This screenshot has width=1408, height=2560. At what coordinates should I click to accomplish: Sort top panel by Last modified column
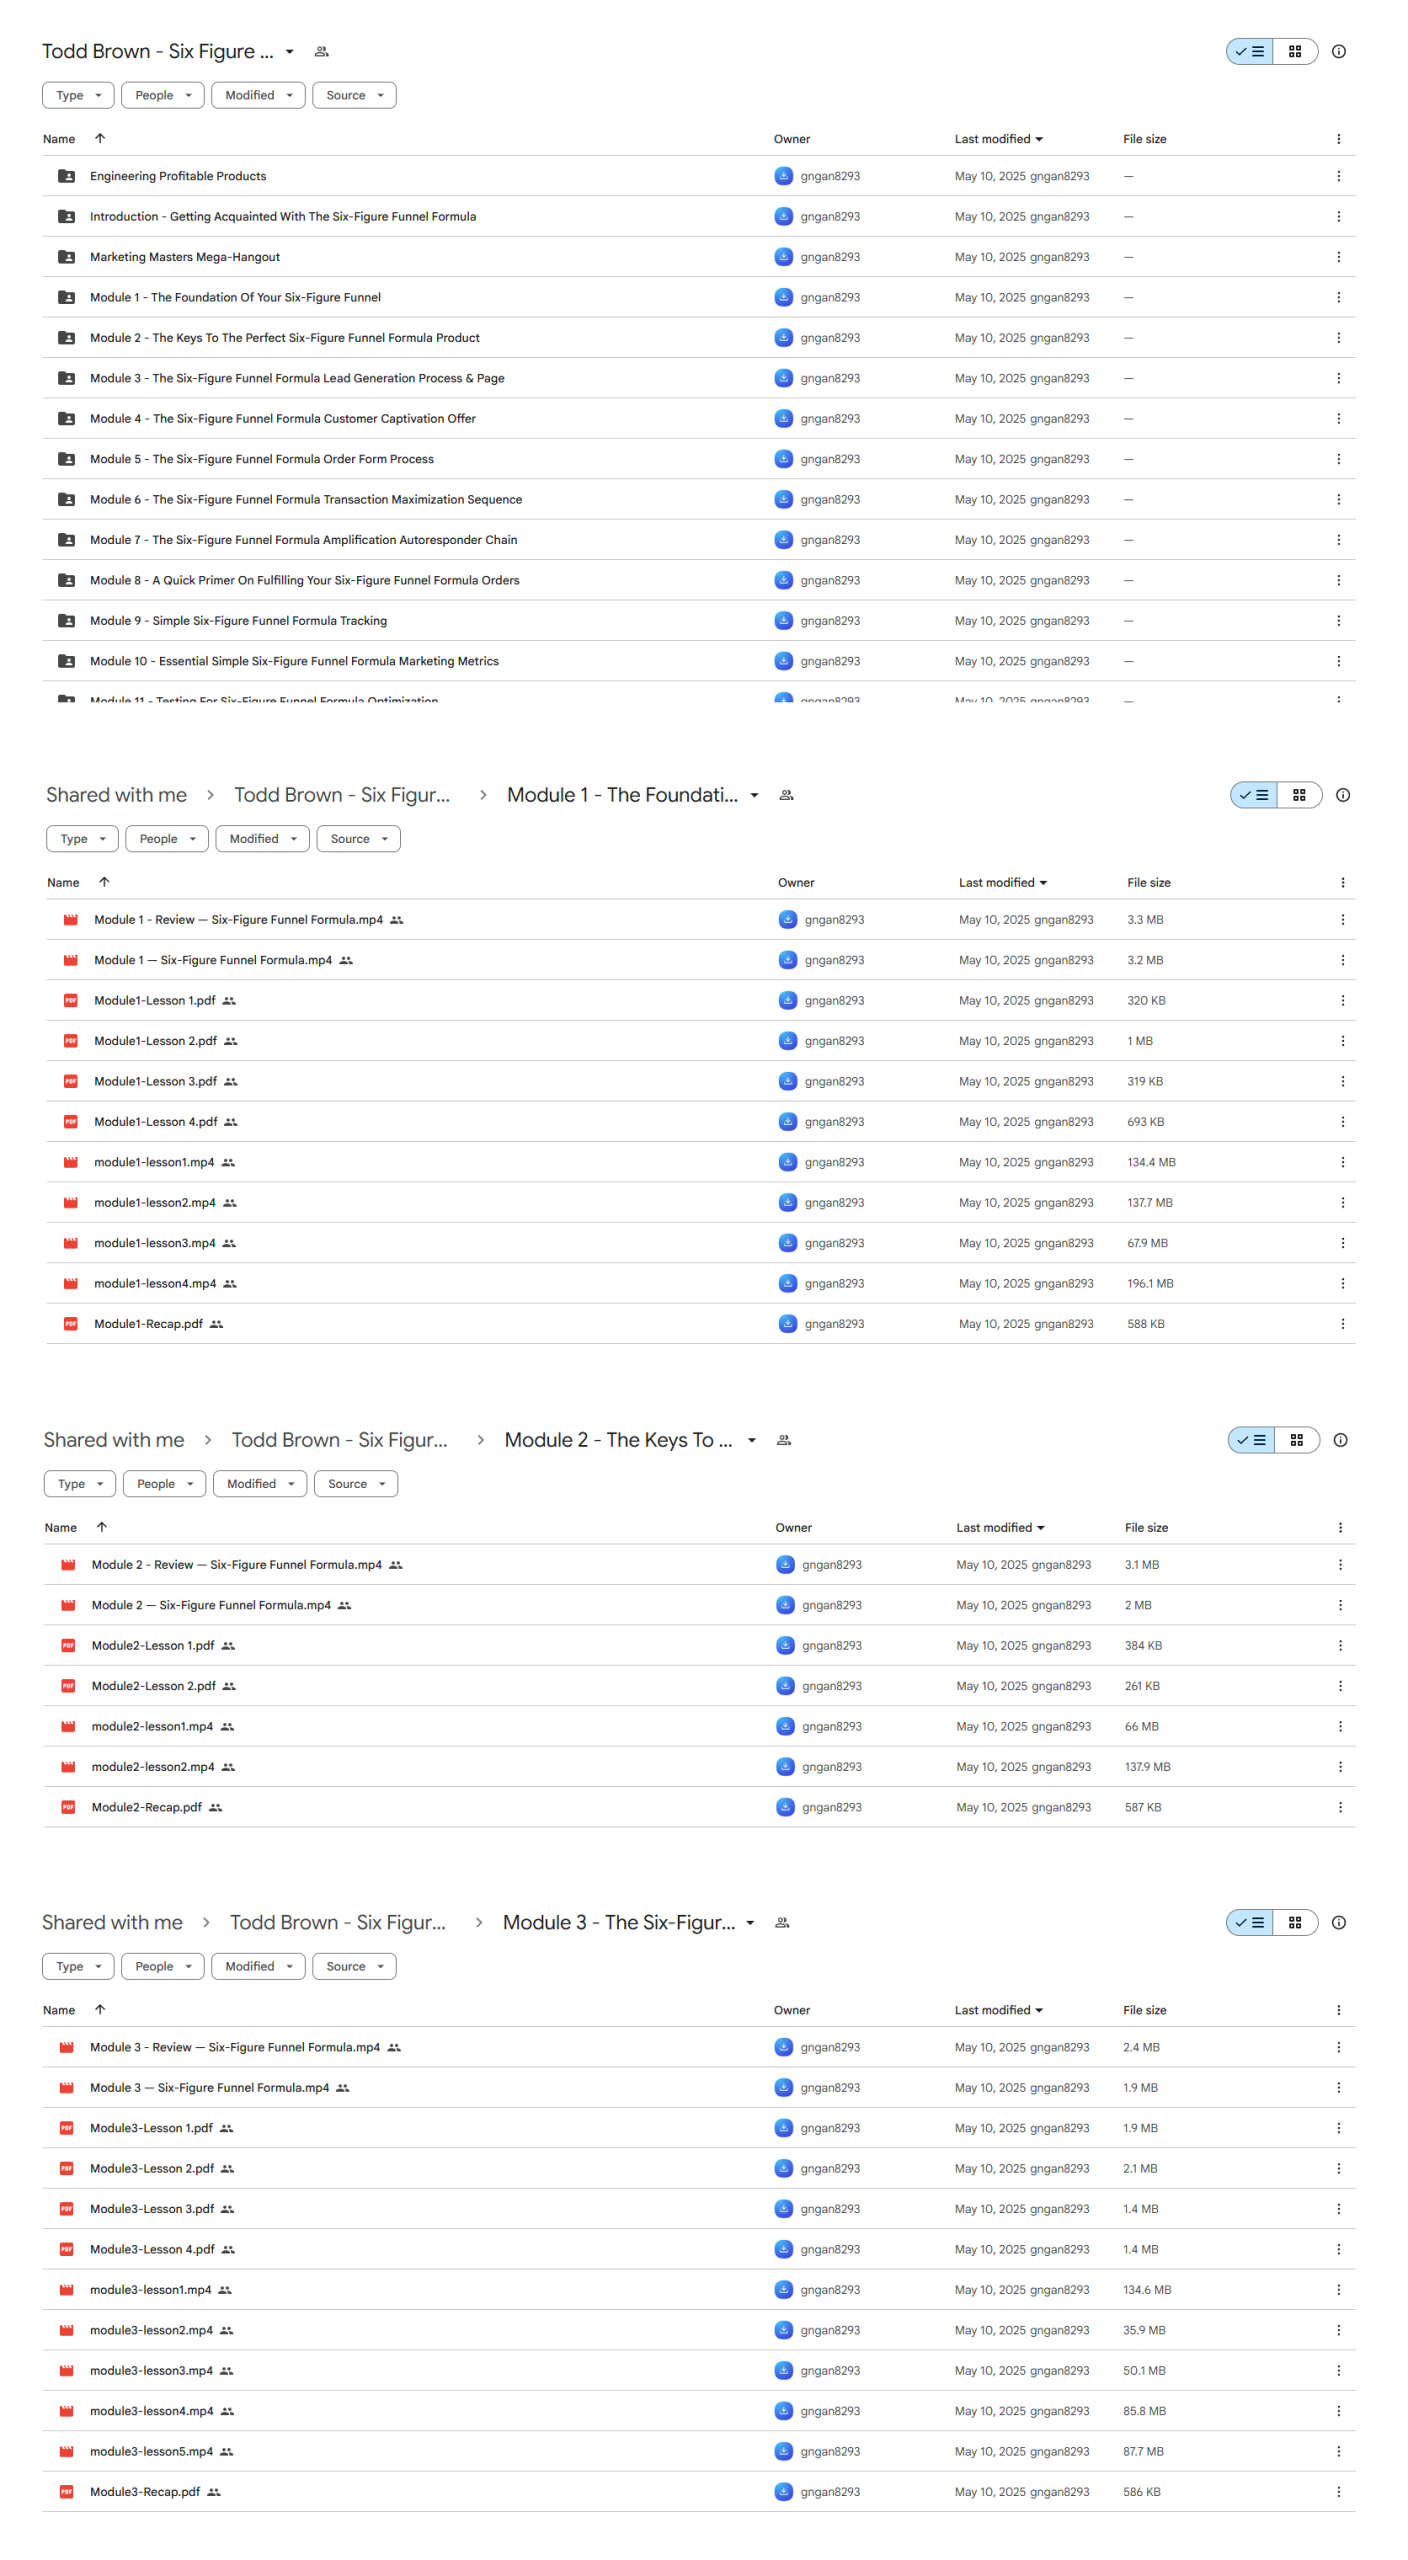pyautogui.click(x=998, y=139)
